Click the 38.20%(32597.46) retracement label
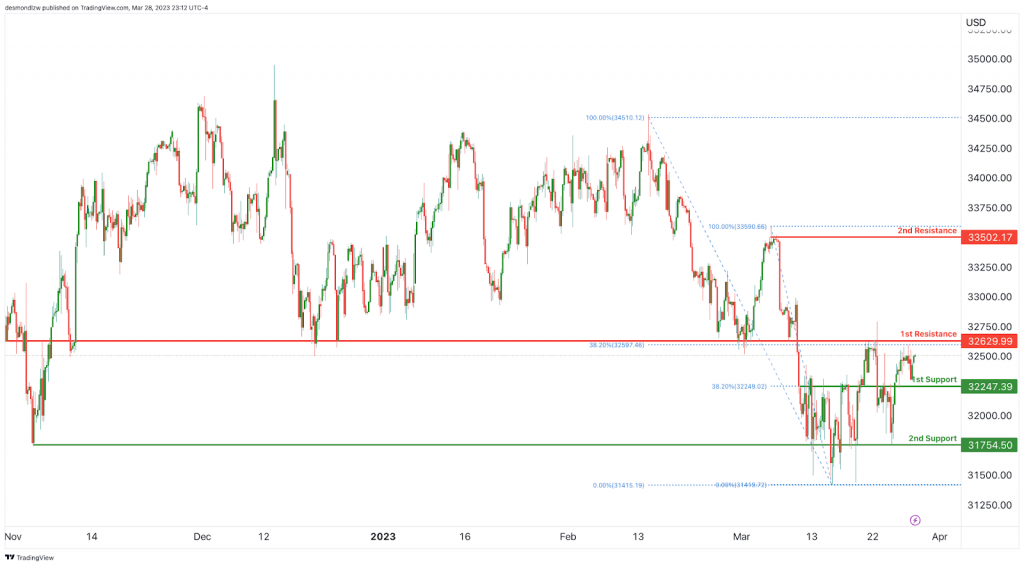 point(616,345)
